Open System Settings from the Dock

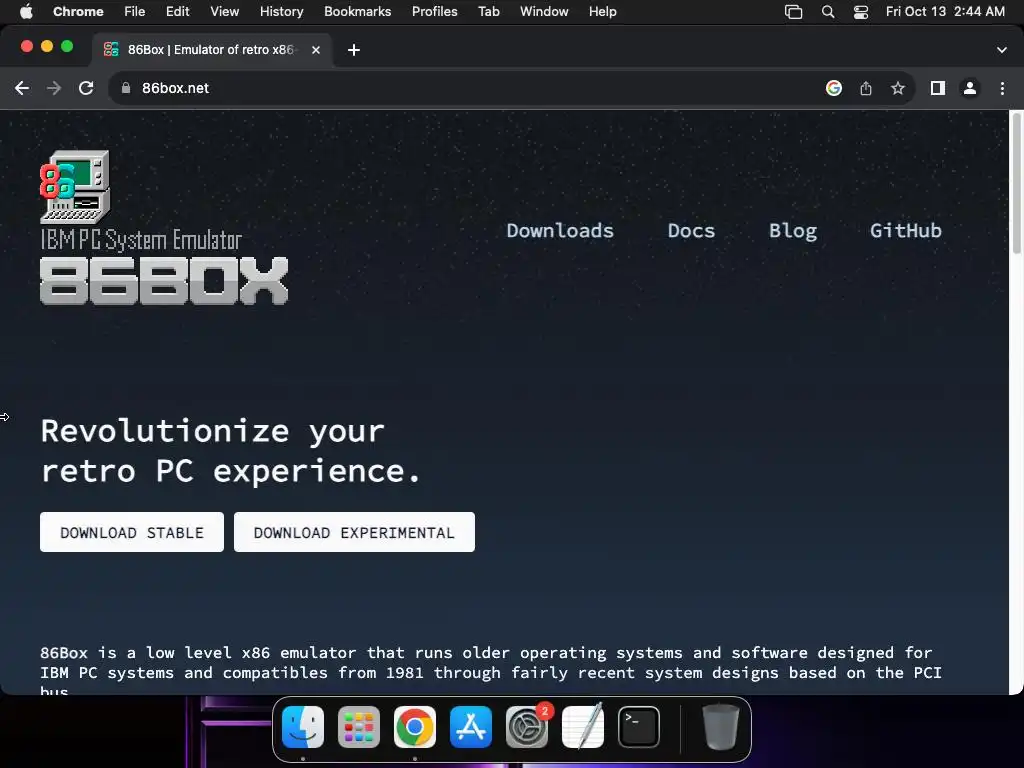pos(527,727)
